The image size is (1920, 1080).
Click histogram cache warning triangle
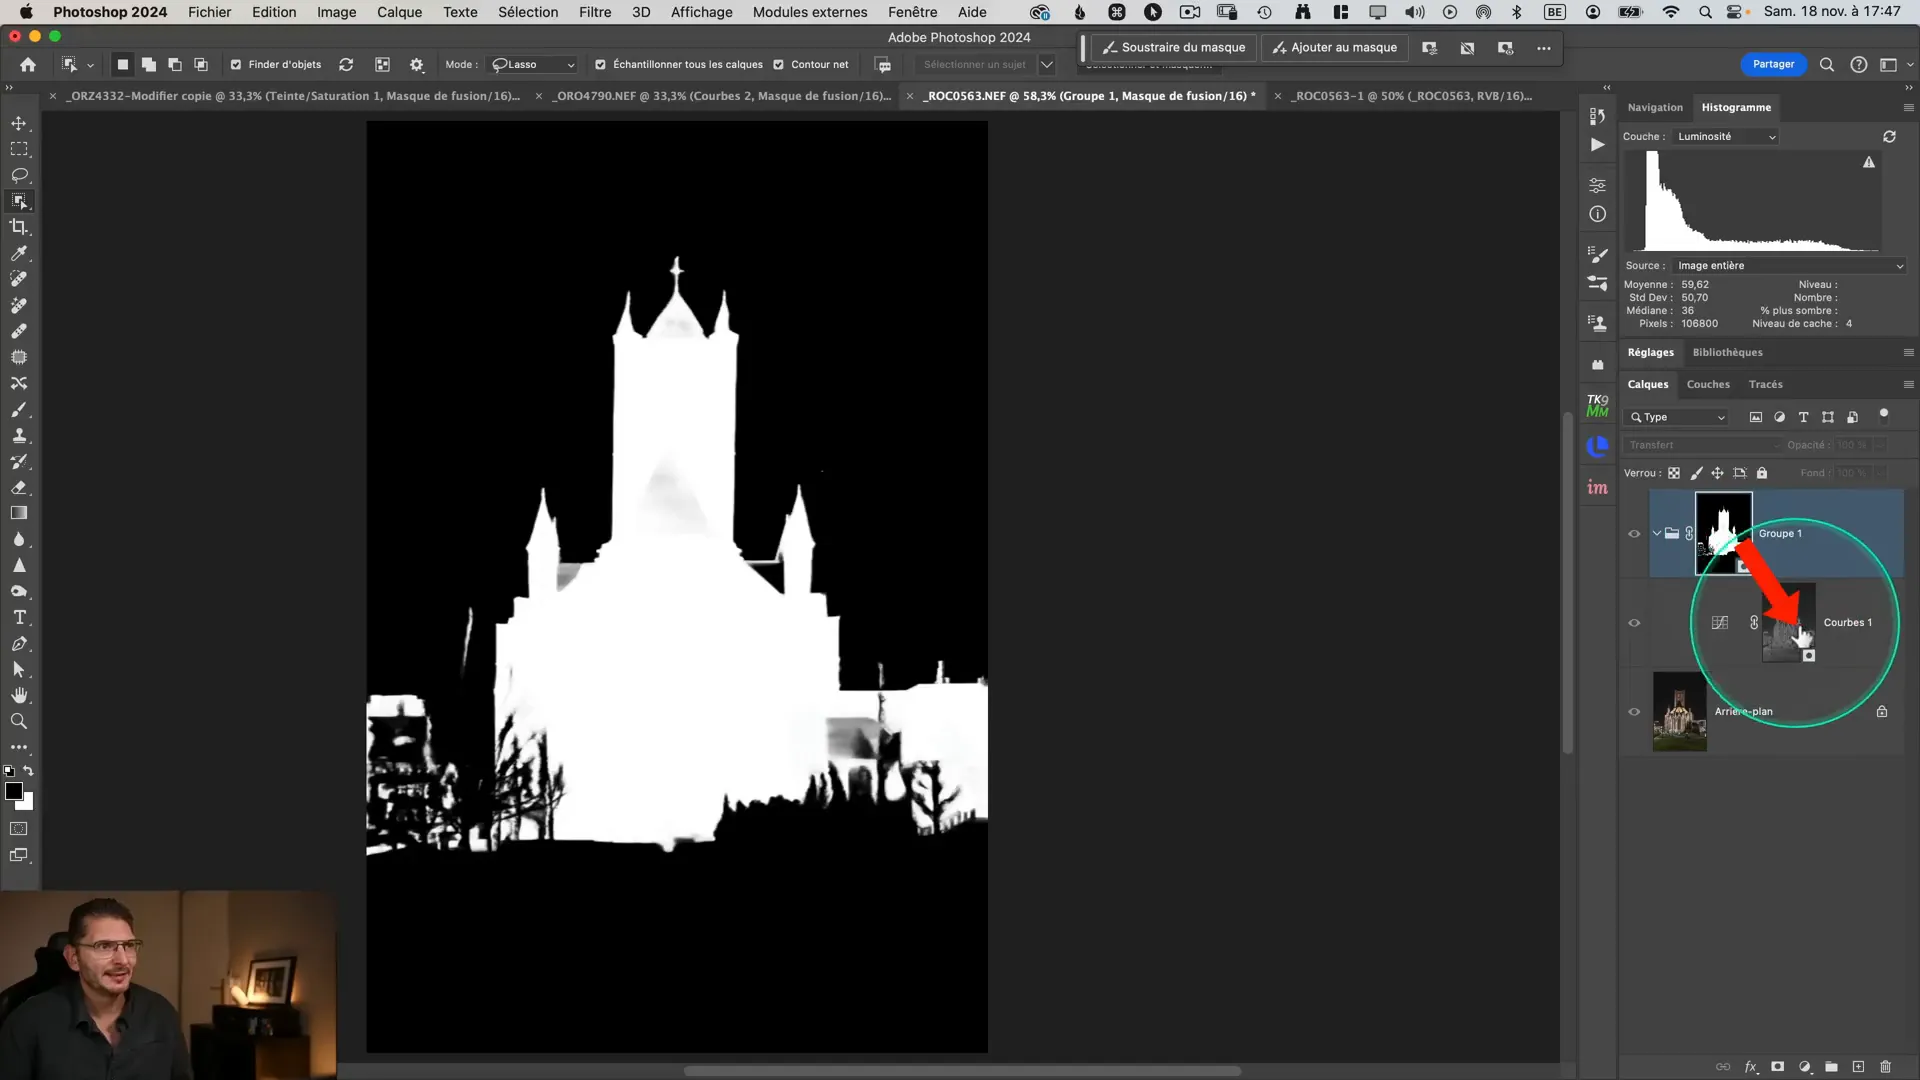coord(1869,162)
